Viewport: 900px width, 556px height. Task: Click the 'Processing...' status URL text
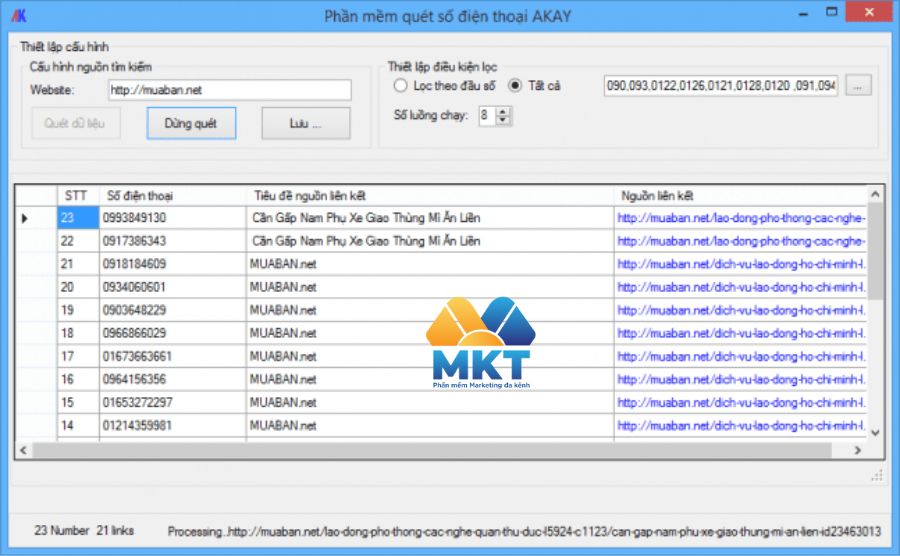(524, 532)
